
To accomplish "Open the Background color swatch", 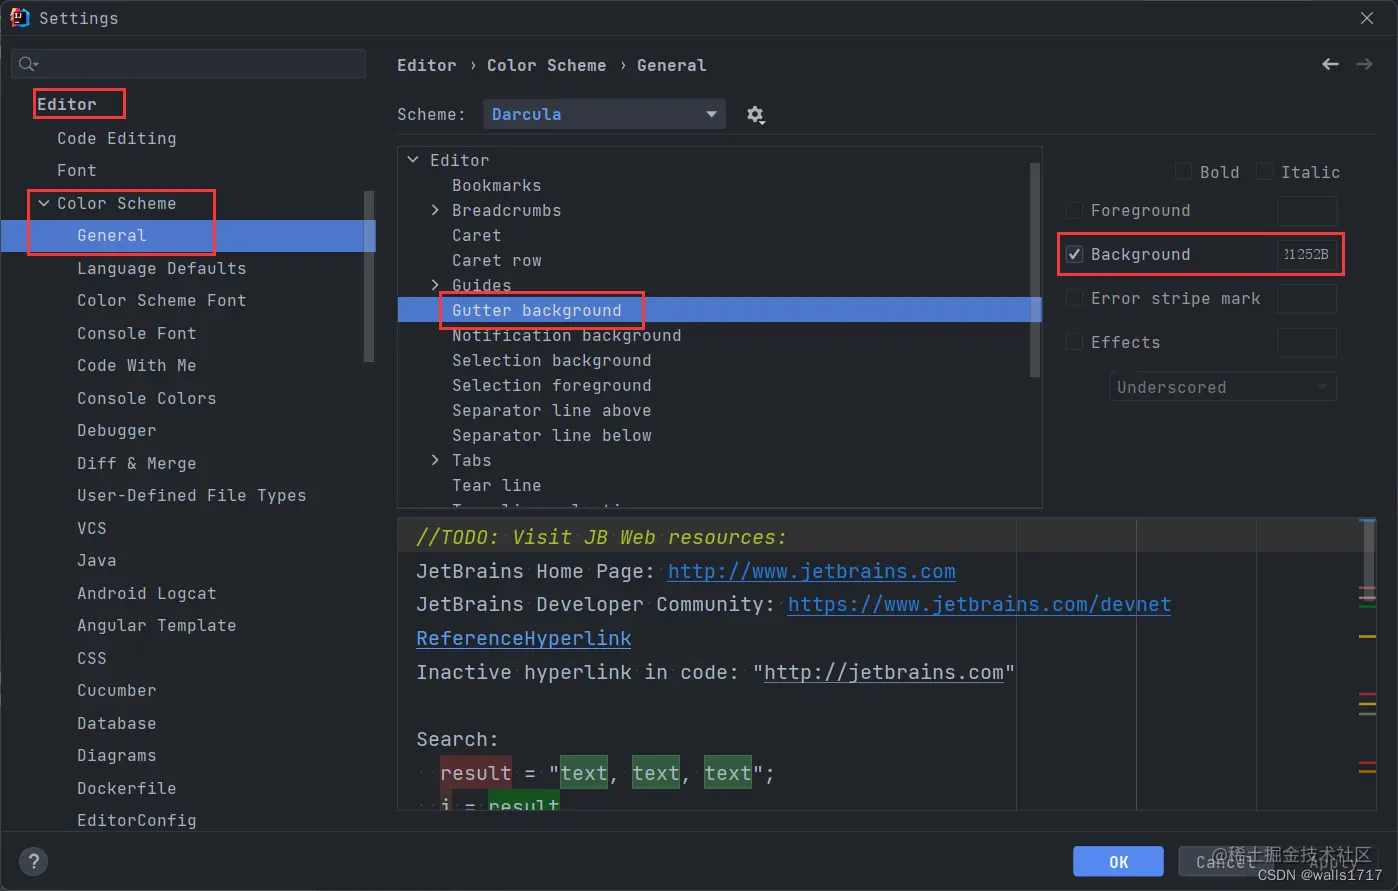I will pos(1307,254).
